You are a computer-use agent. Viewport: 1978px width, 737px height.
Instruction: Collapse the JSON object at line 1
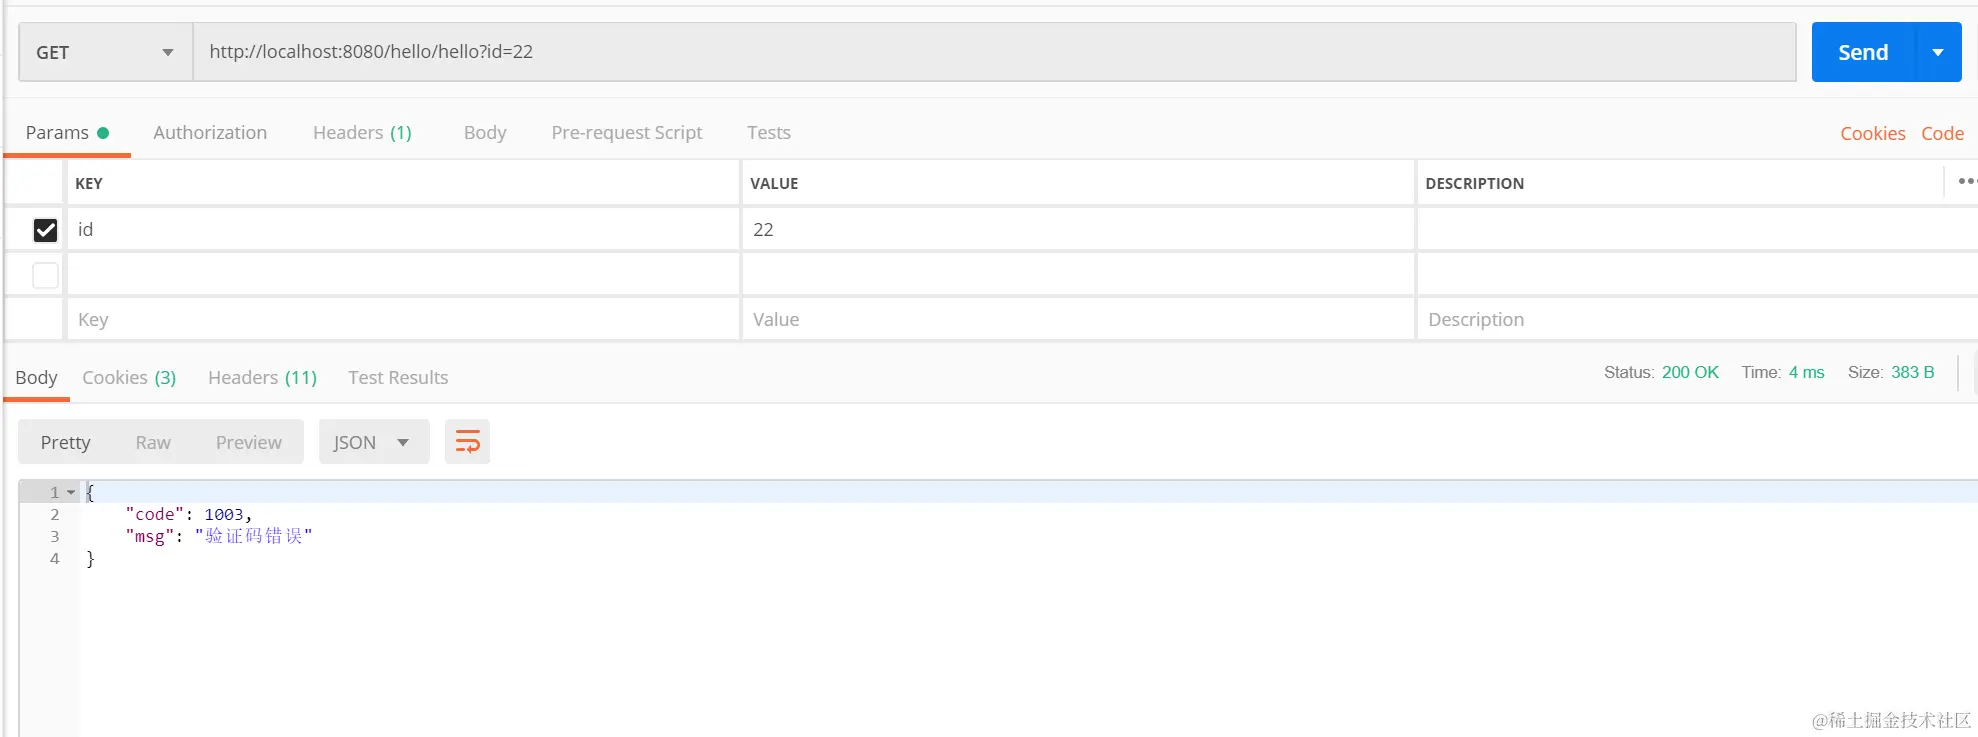71,492
